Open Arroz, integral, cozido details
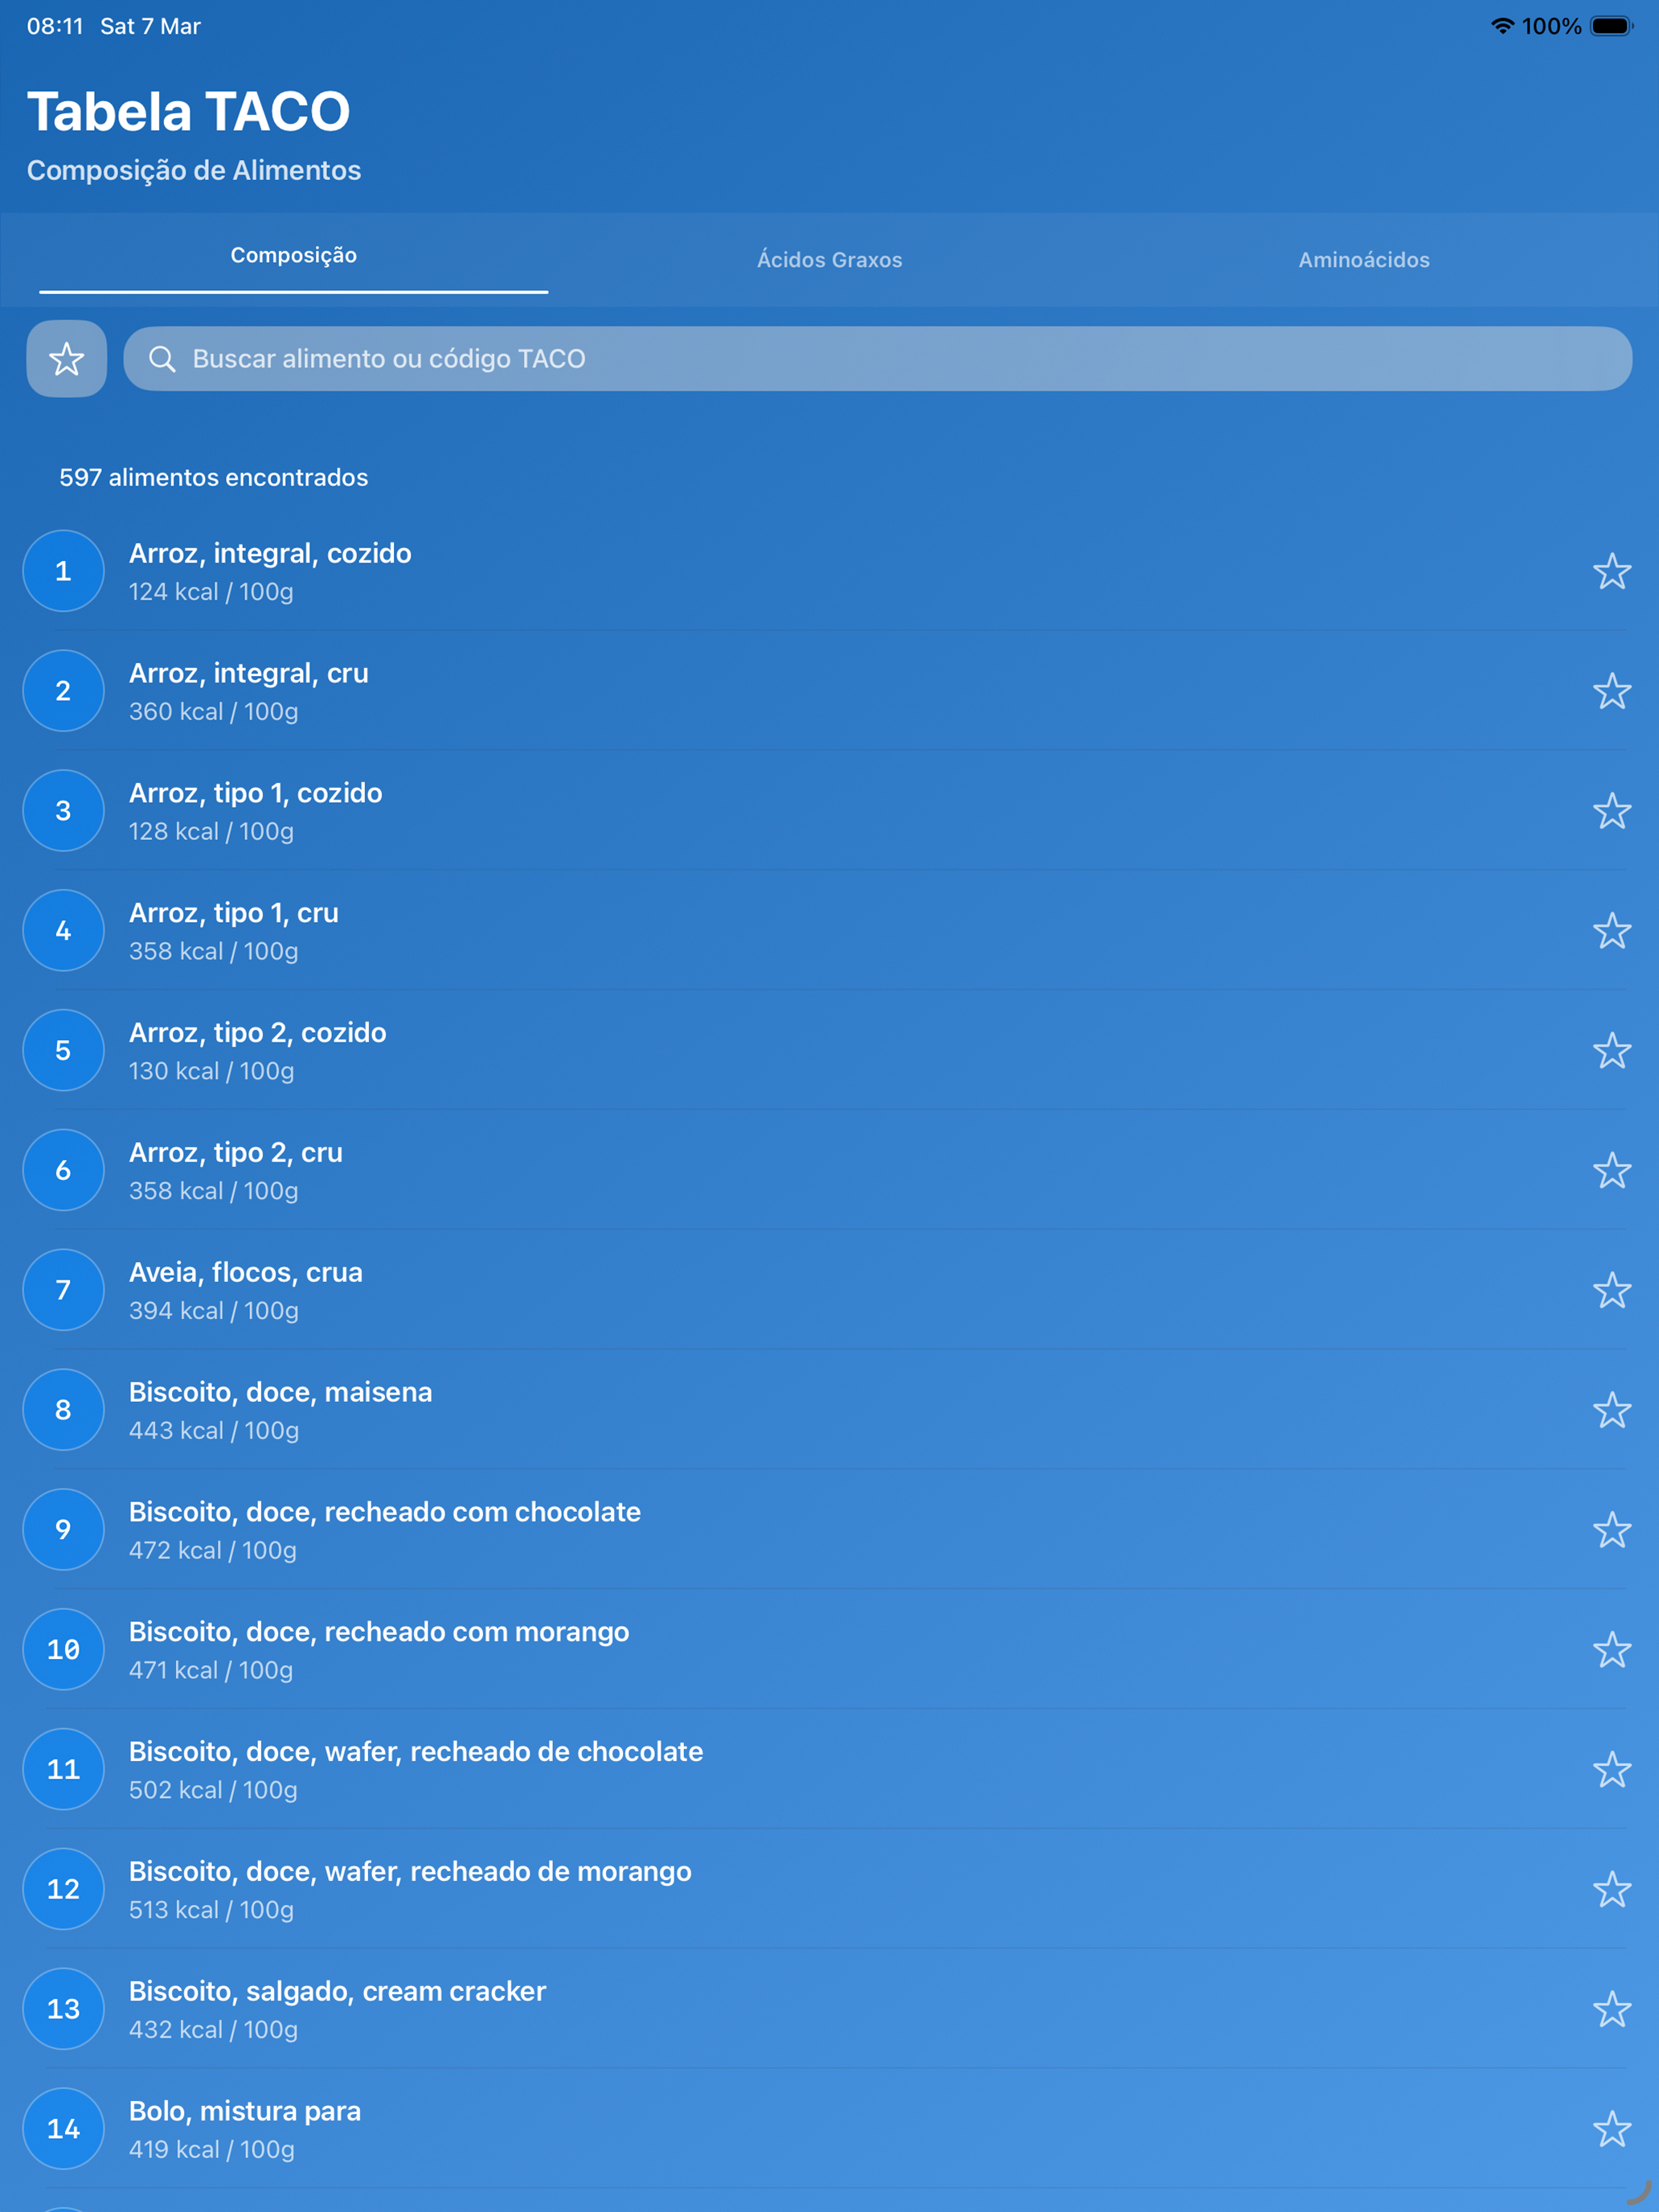This screenshot has width=1659, height=2212. tap(829, 571)
